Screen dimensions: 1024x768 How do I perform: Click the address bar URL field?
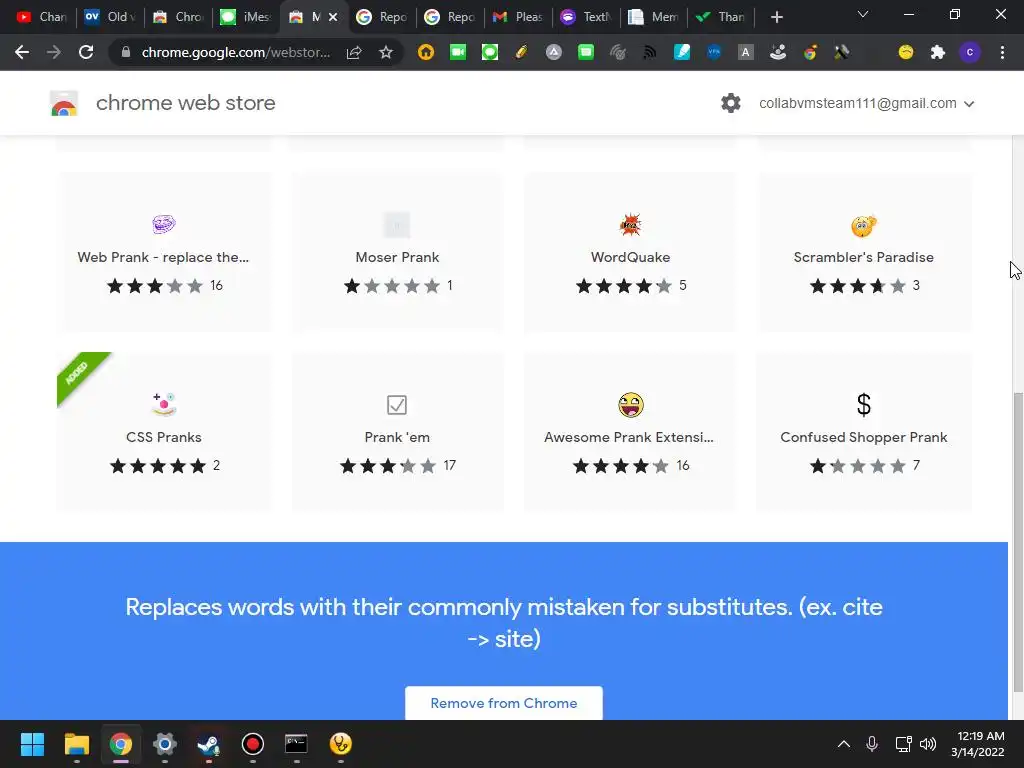tap(236, 52)
